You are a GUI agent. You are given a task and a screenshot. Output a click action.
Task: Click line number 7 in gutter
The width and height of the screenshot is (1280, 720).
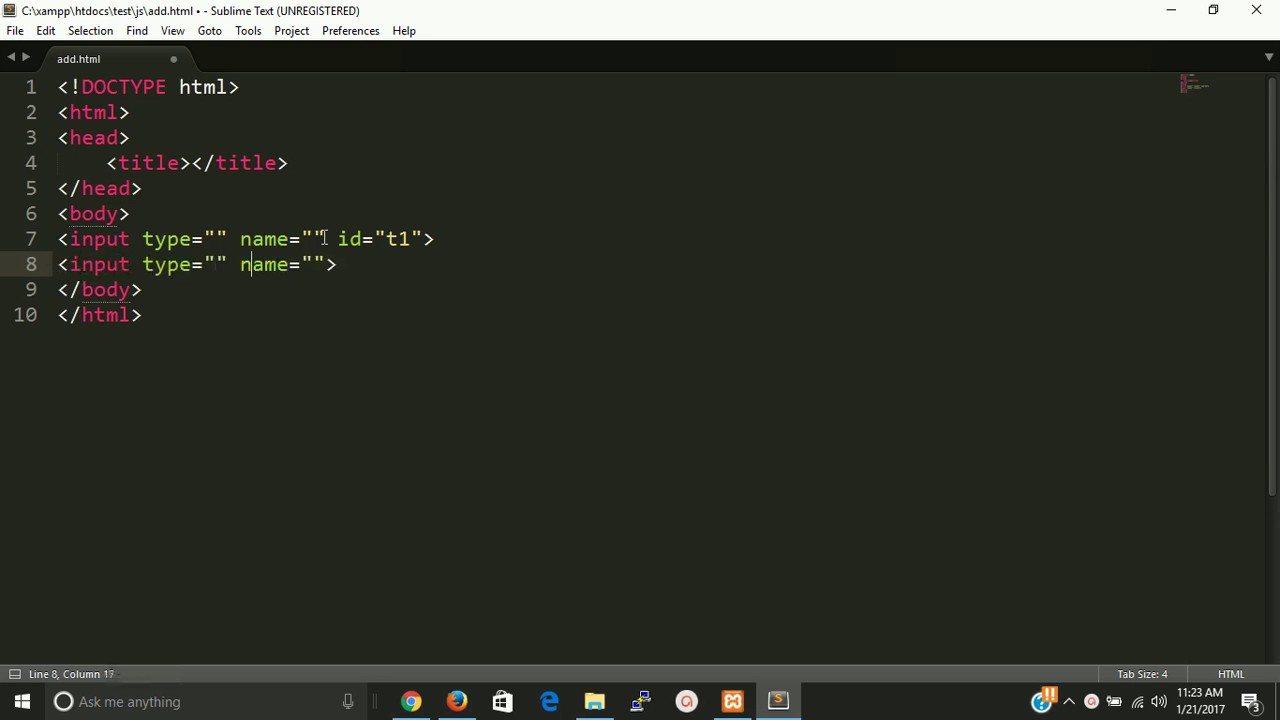[x=31, y=239]
